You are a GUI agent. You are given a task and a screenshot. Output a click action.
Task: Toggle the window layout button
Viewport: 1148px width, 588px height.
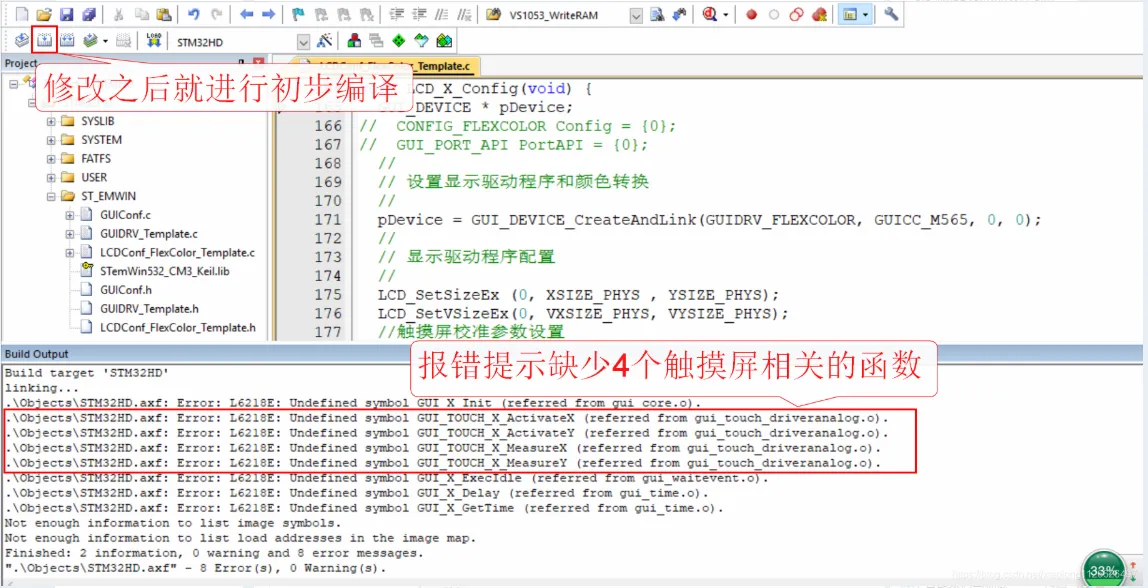point(850,14)
